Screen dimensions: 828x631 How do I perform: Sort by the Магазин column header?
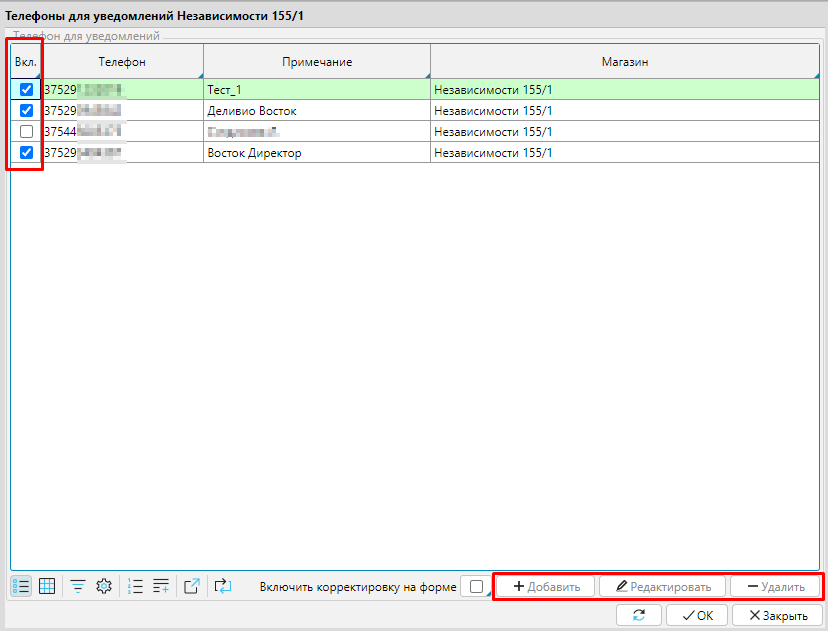click(x=624, y=62)
